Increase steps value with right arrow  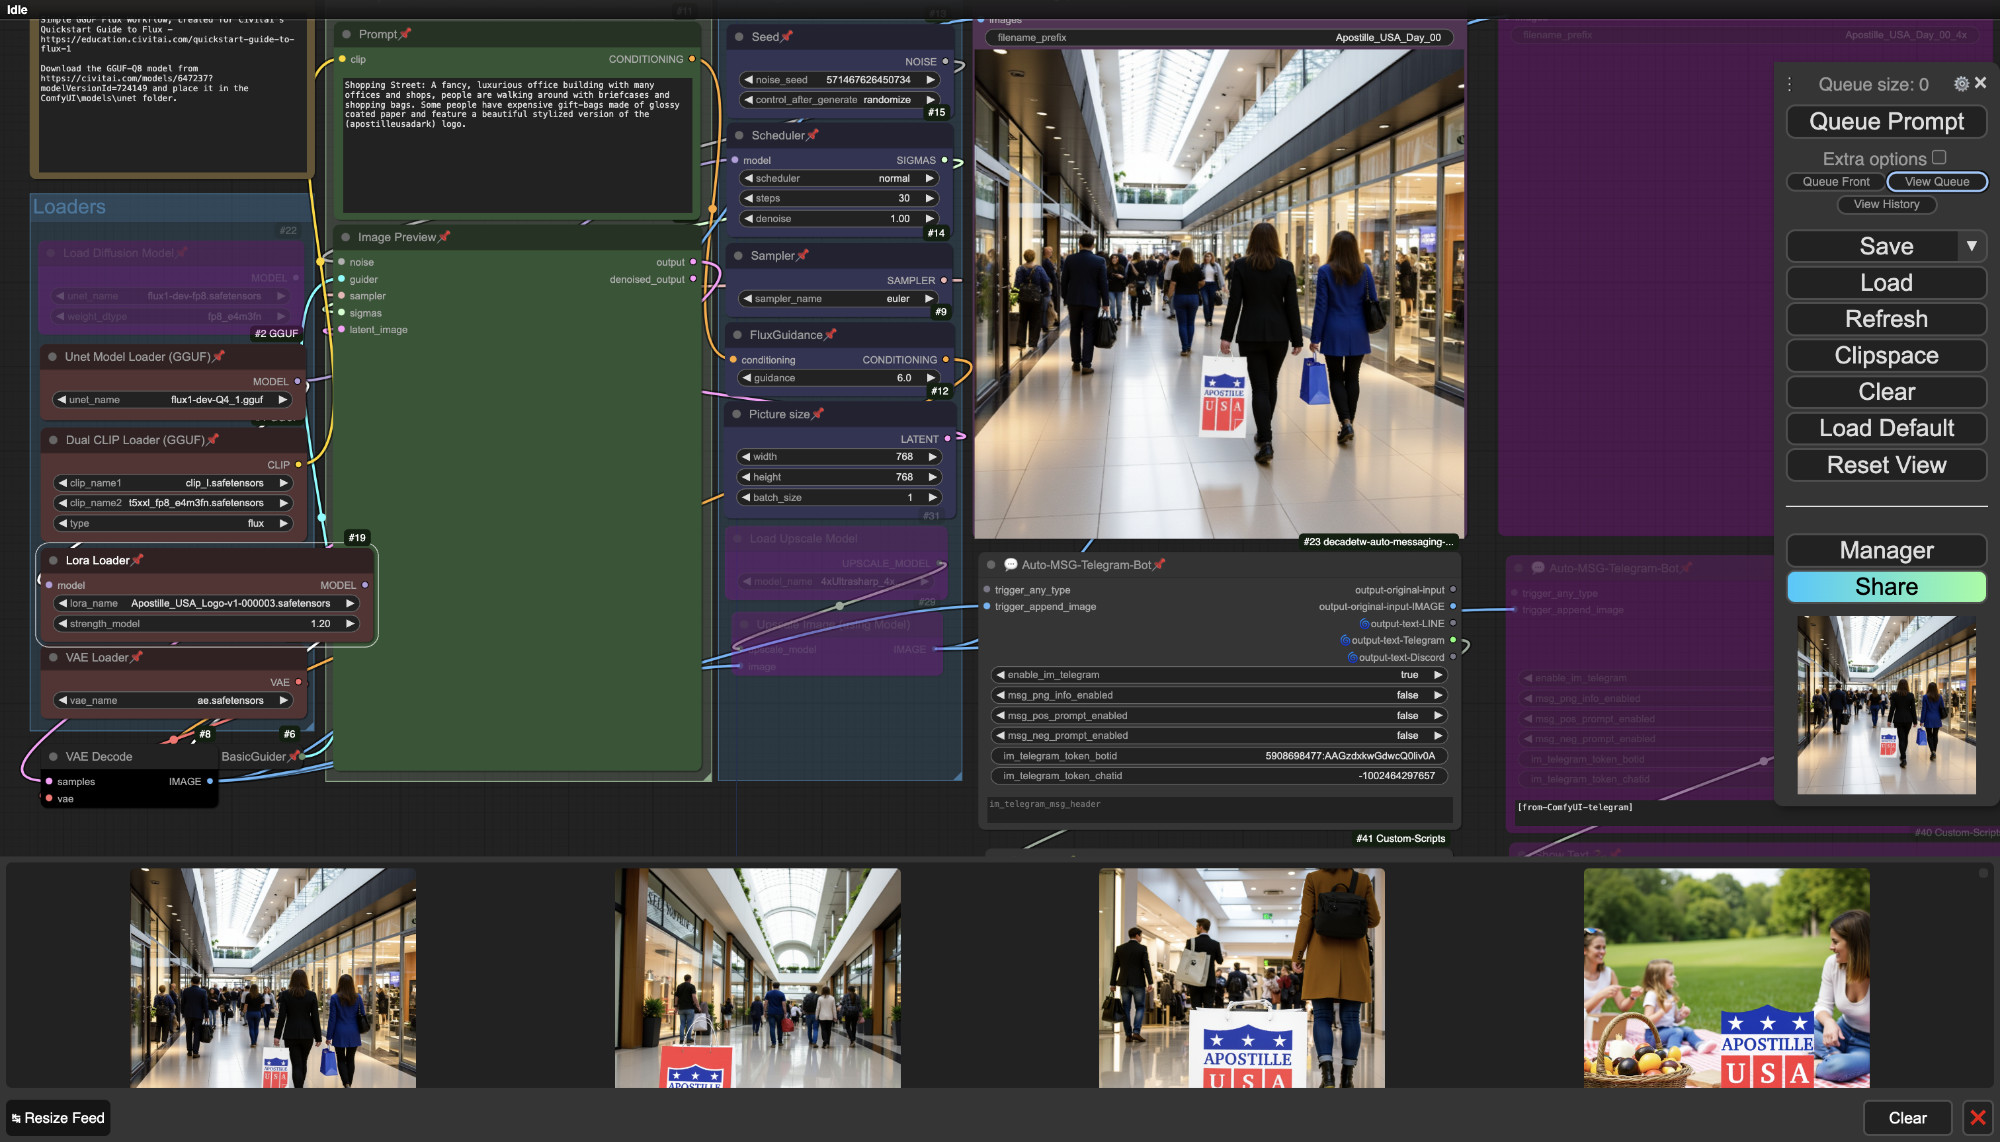930,199
